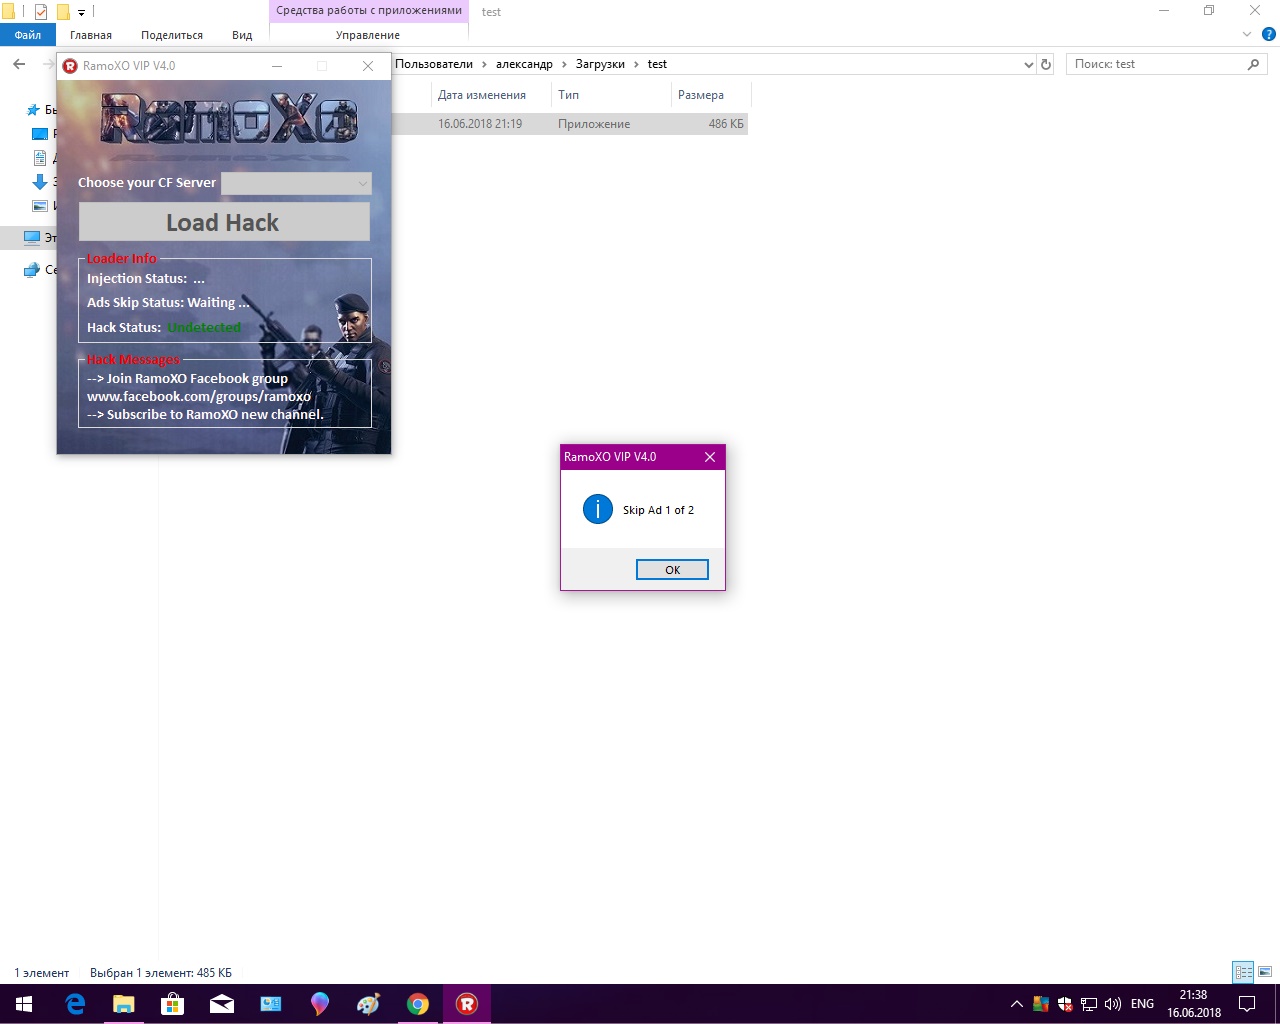Viewport: 1280px width, 1024px height.
Task: Click the RamoXO logo in title bar
Action: click(70, 66)
